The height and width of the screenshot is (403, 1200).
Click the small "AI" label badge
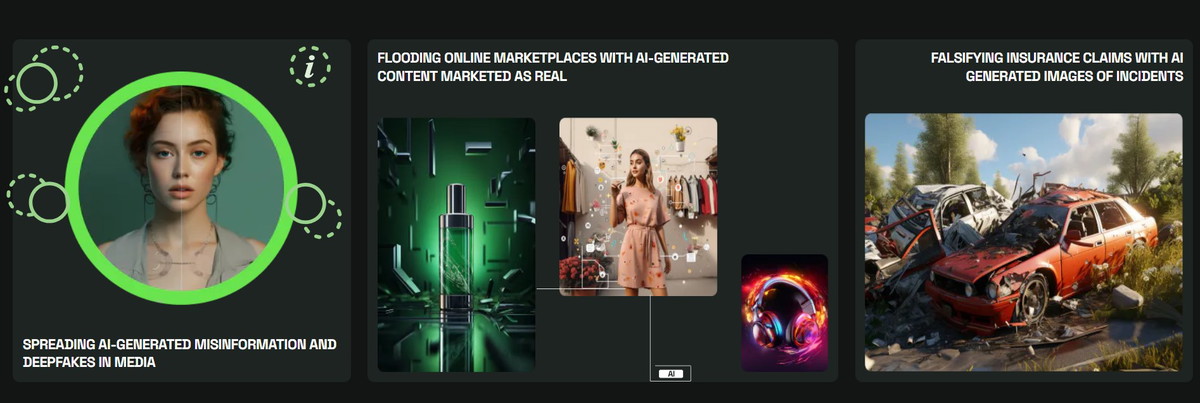pyautogui.click(x=671, y=373)
